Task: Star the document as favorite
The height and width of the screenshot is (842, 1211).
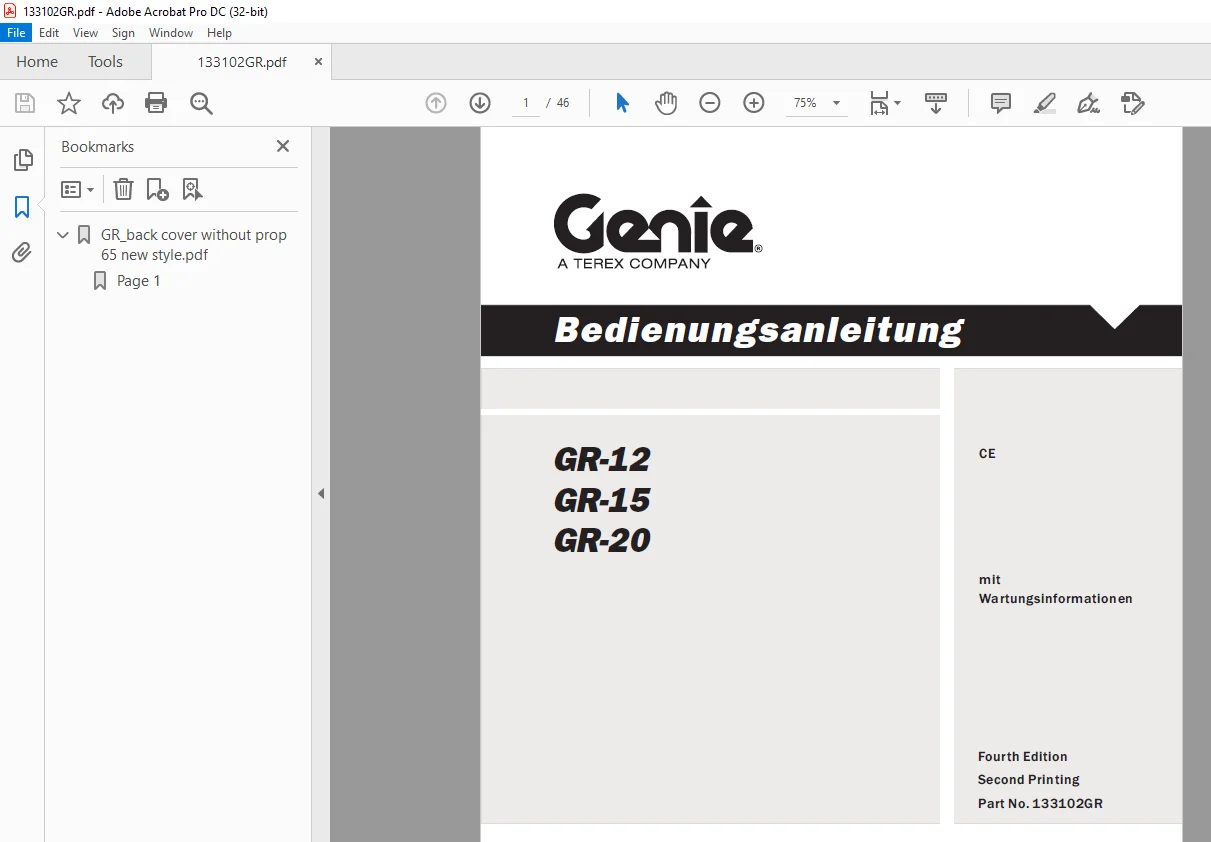Action: coord(68,103)
